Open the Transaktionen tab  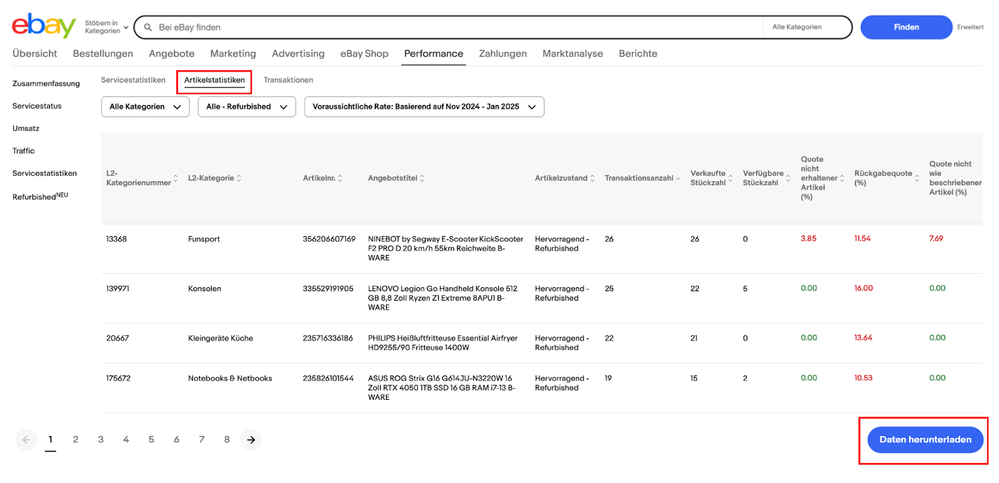[x=288, y=80]
